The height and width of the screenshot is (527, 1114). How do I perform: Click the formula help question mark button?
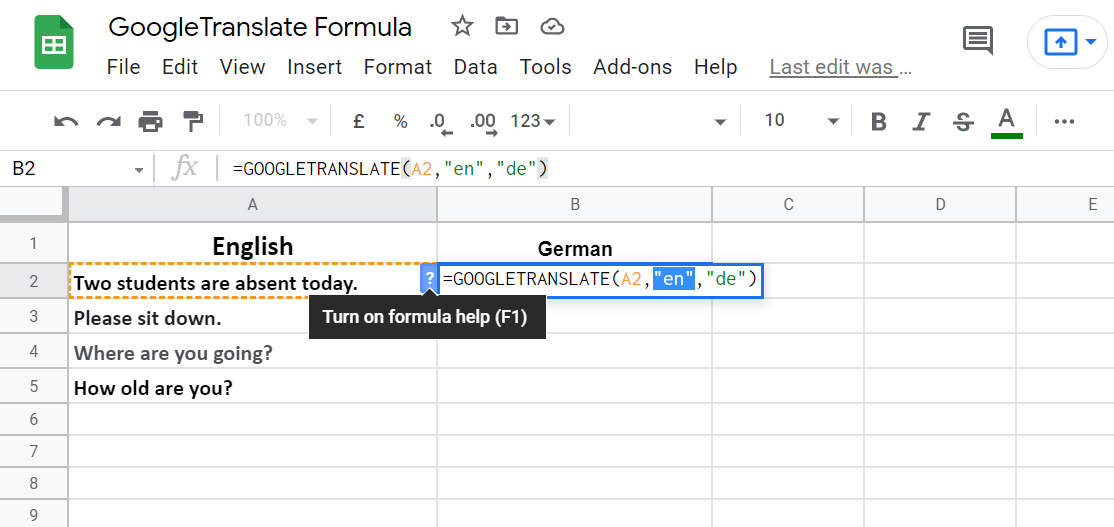(429, 279)
